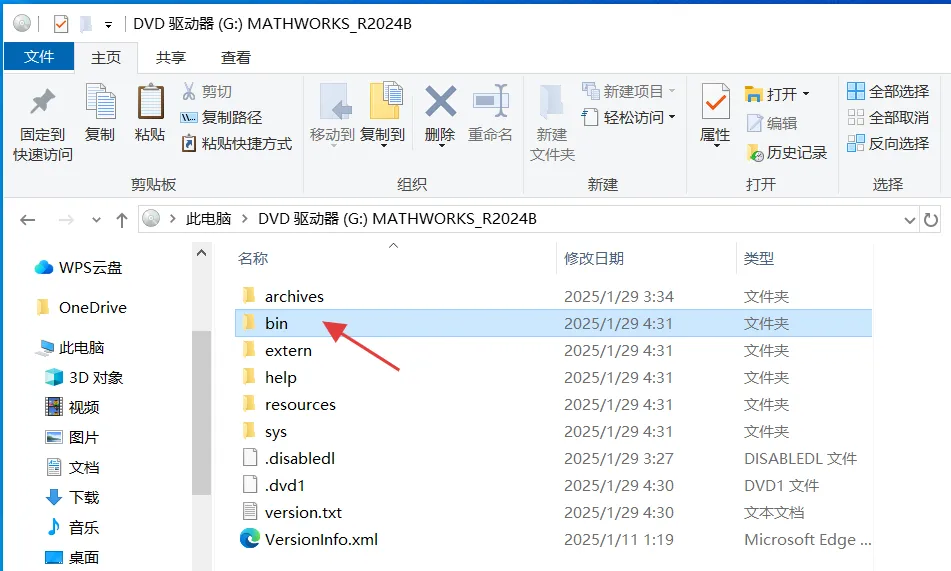Select the archives folder

553,296
